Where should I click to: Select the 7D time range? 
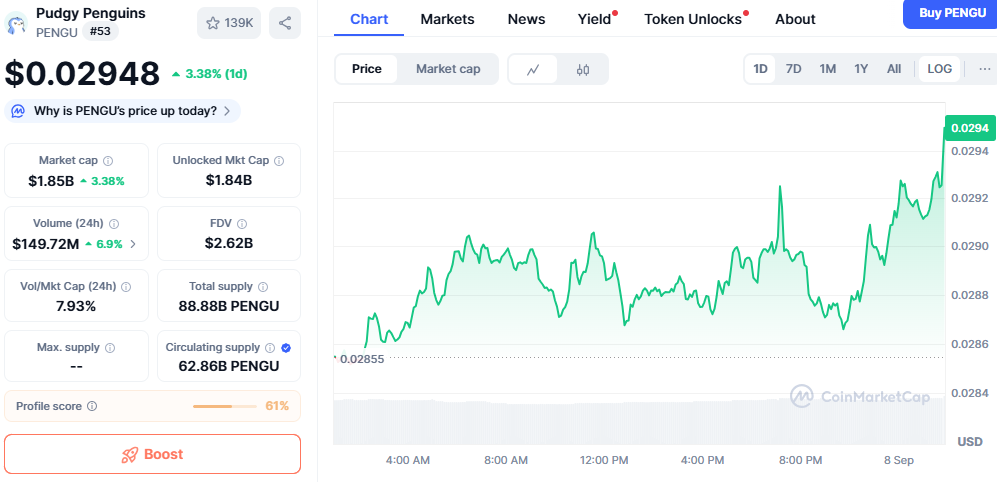[x=793, y=69]
